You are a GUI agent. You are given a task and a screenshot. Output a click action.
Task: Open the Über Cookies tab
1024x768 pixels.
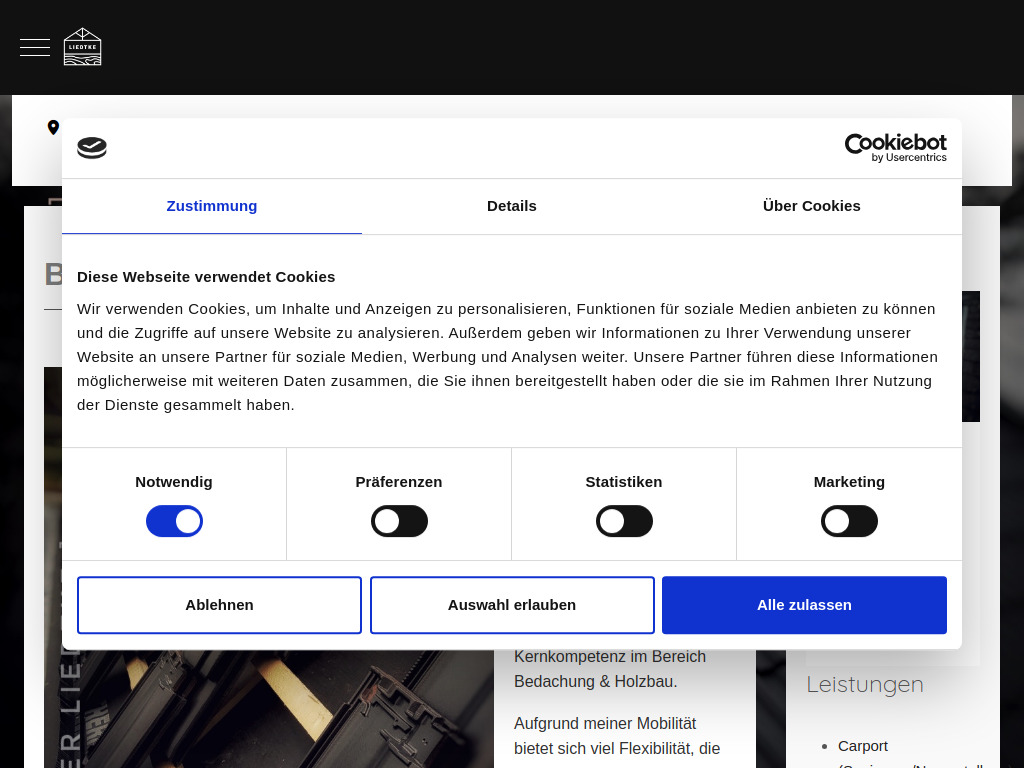[811, 206]
